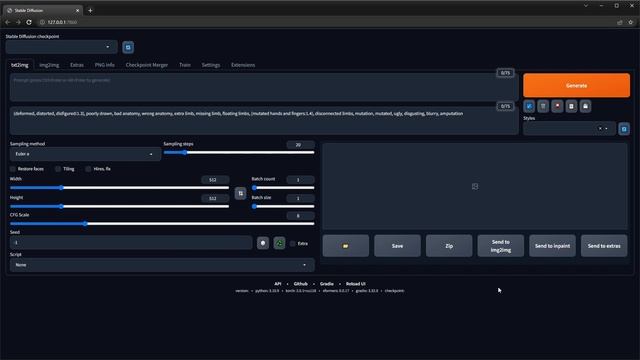Click into the Seed input field
Screen dimensions: 640x360
131,243
